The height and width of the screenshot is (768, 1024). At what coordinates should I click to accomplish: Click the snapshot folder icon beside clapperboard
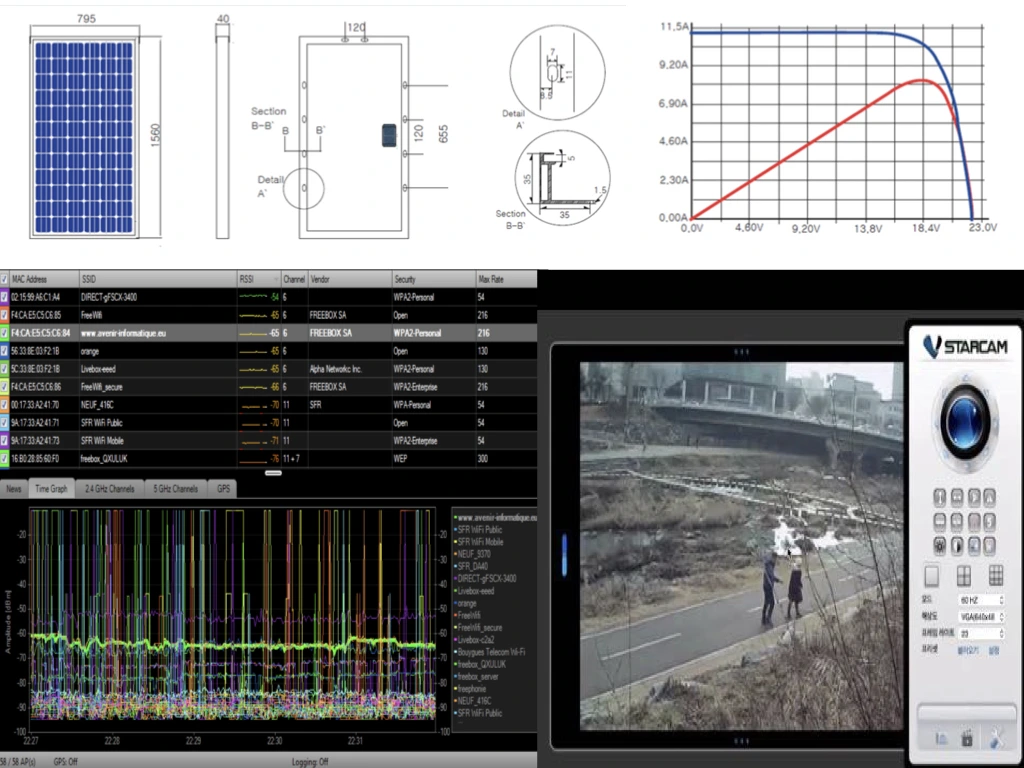(x=941, y=739)
